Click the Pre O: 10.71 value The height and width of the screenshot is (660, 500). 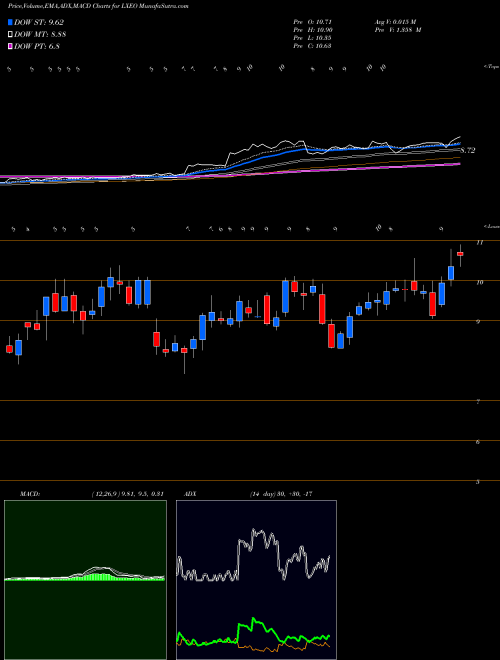(313, 22)
